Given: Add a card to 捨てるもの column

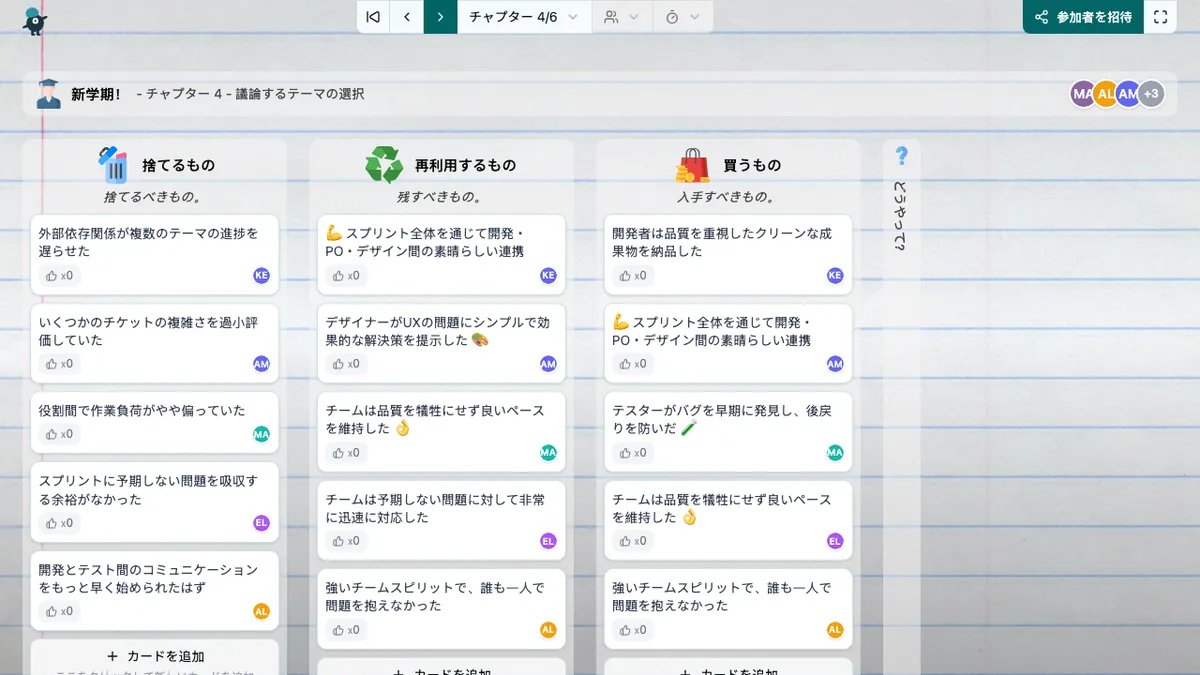Looking at the screenshot, I should coord(155,656).
